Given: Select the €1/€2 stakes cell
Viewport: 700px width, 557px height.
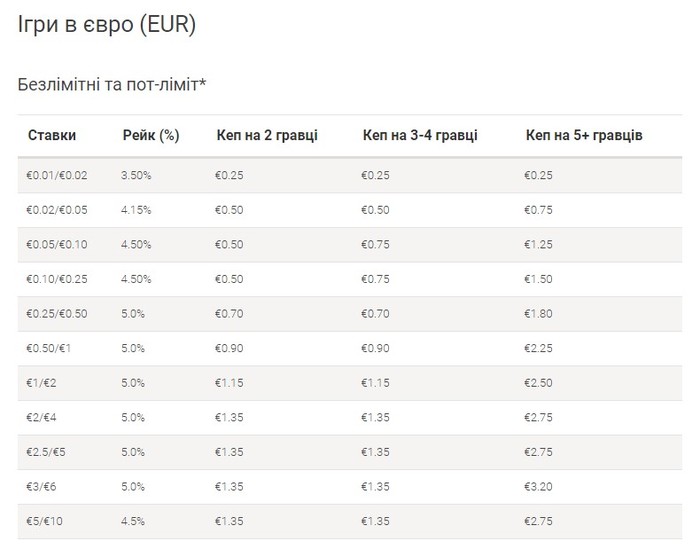Looking at the screenshot, I should click(41, 383).
